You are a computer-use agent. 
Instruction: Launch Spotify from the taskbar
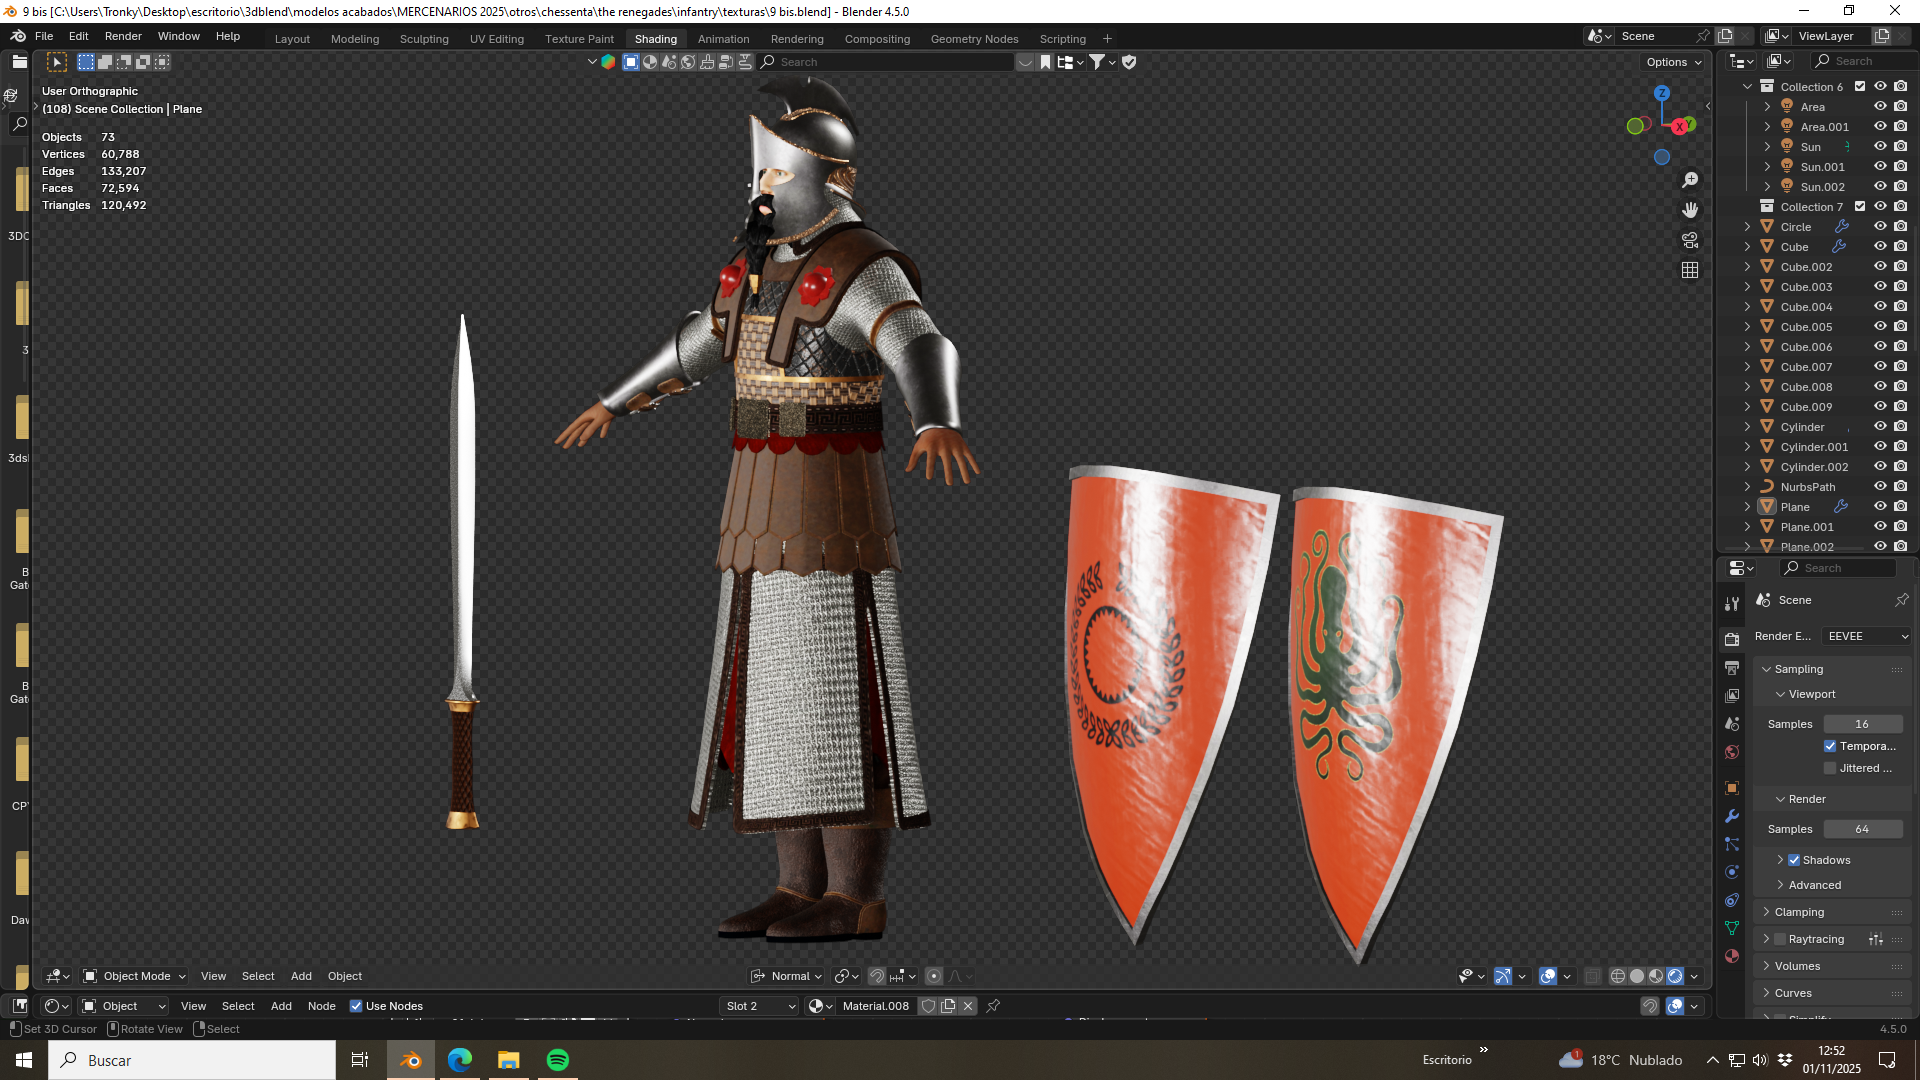click(558, 1060)
